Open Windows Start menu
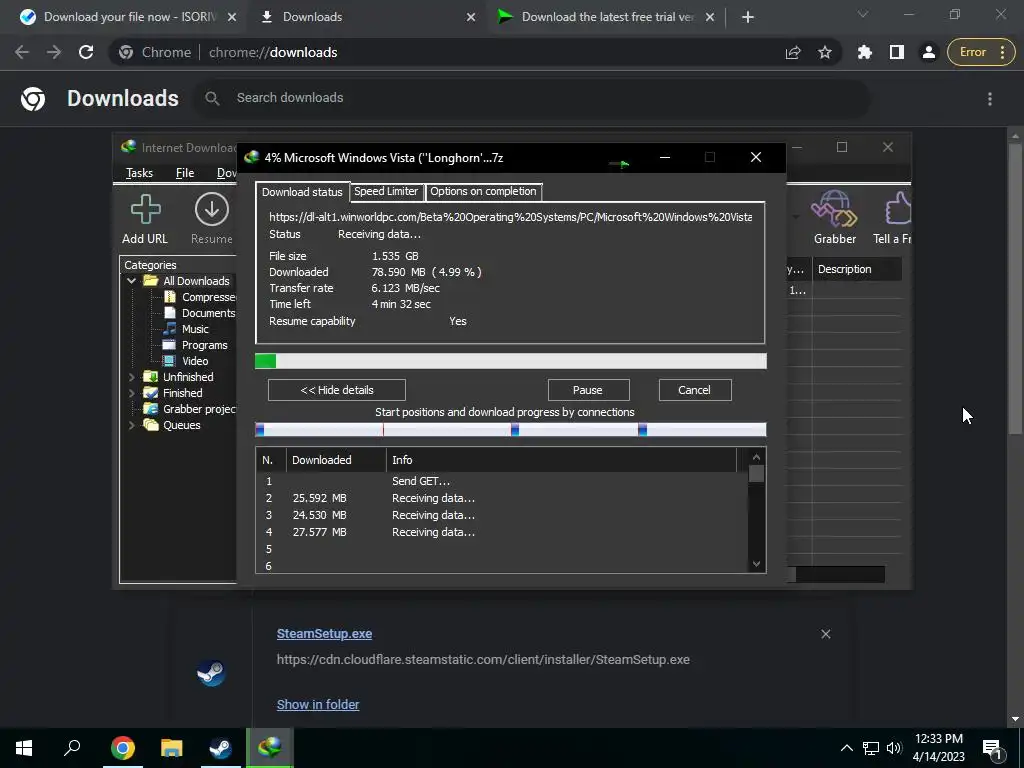Screen dimensions: 1024x768 pyautogui.click(x=24, y=748)
